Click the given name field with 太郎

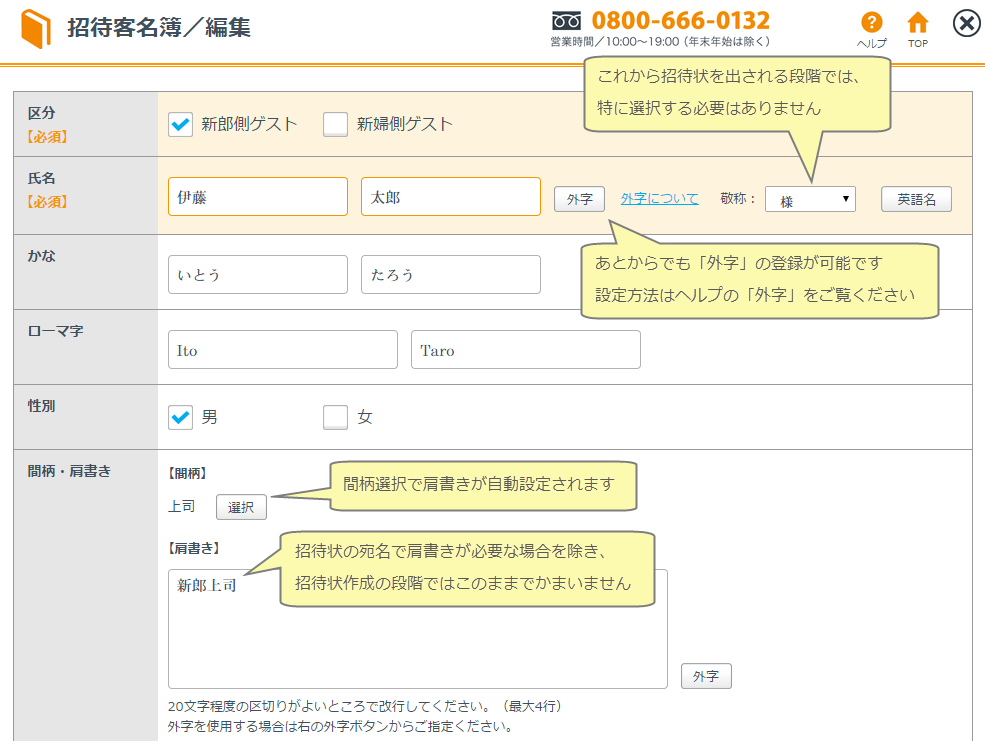[x=450, y=197]
